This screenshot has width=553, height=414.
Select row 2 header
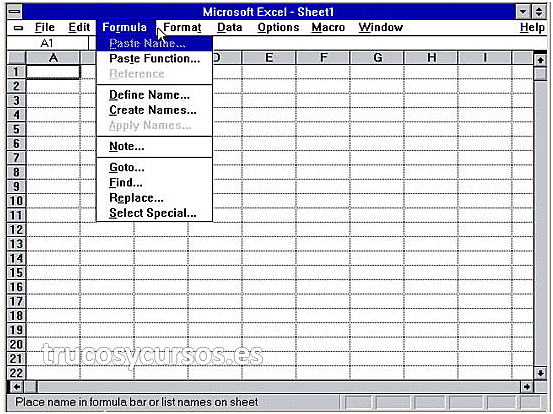click(16, 86)
